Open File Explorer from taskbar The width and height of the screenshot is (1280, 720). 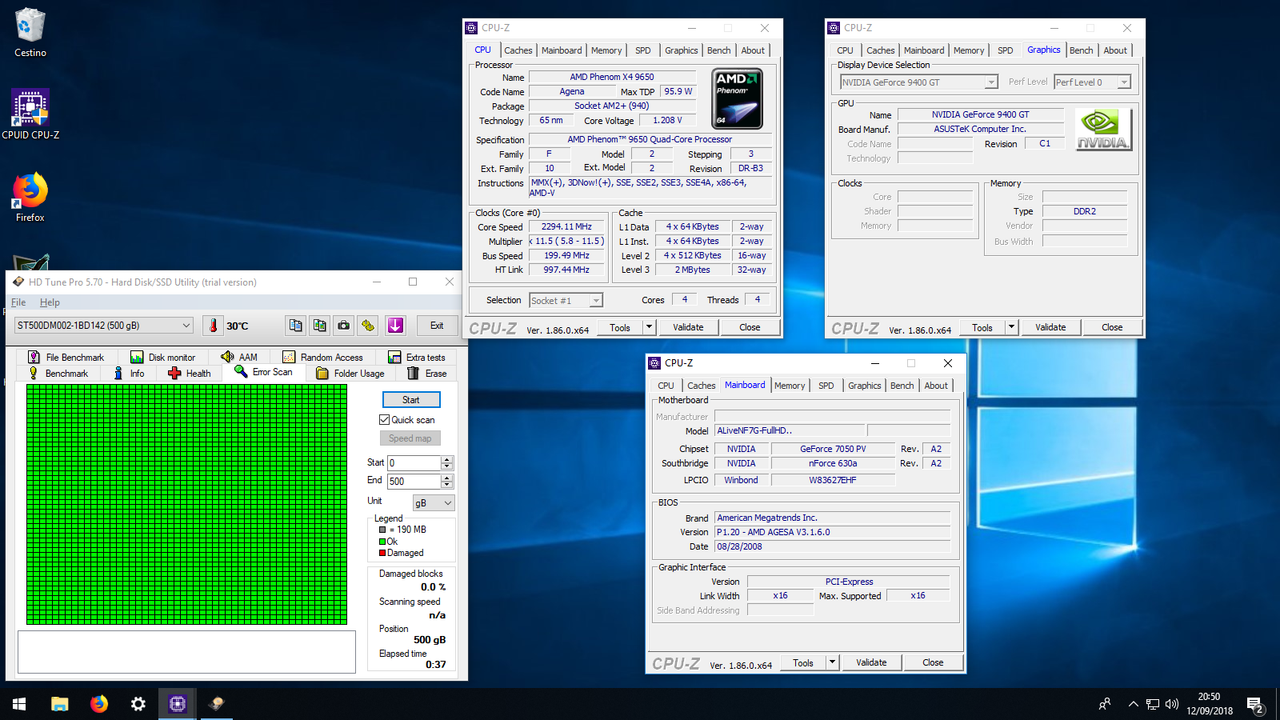click(59, 704)
